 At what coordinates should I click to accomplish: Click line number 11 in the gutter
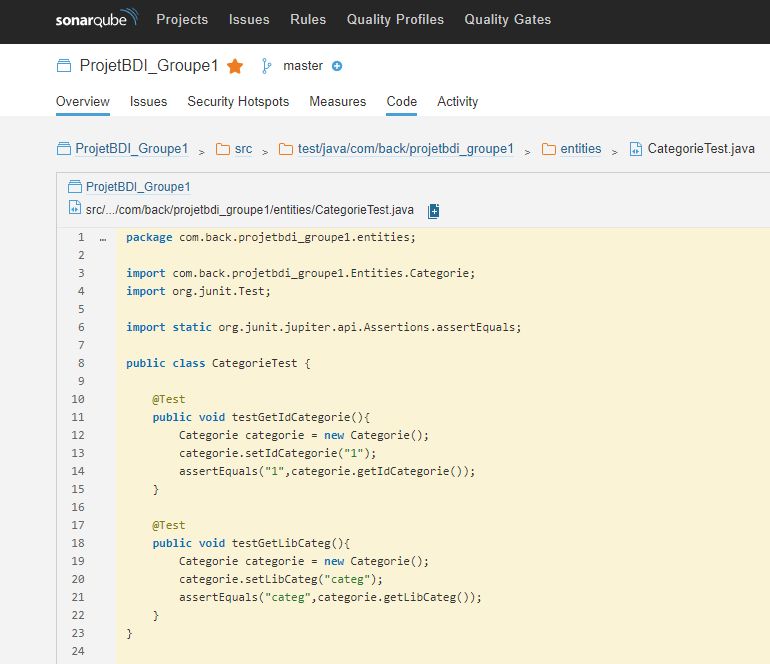click(x=78, y=417)
